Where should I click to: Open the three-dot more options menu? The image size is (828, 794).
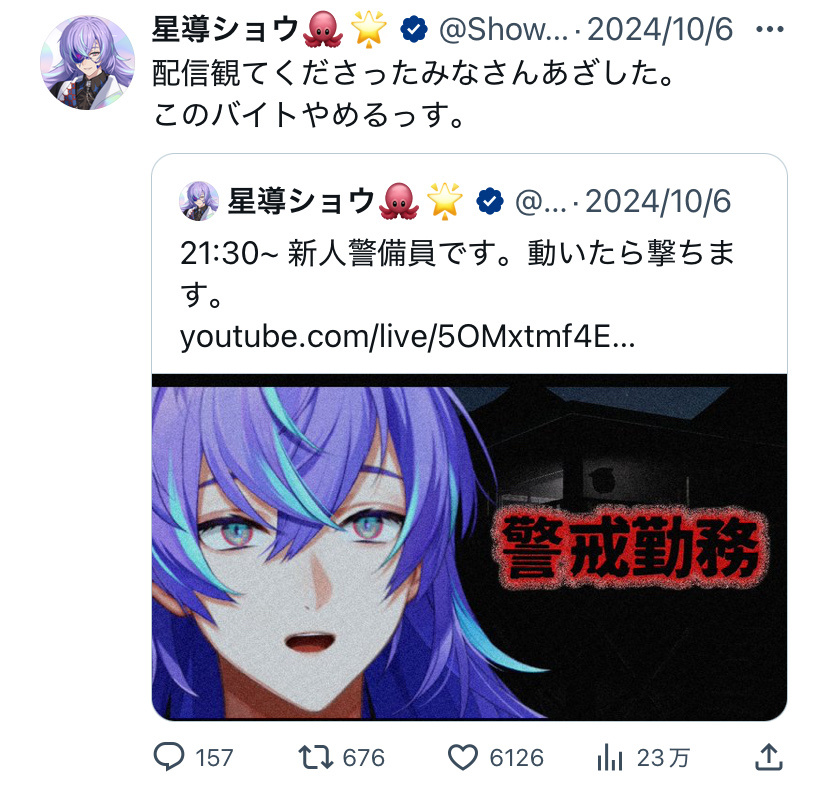[x=770, y=29]
